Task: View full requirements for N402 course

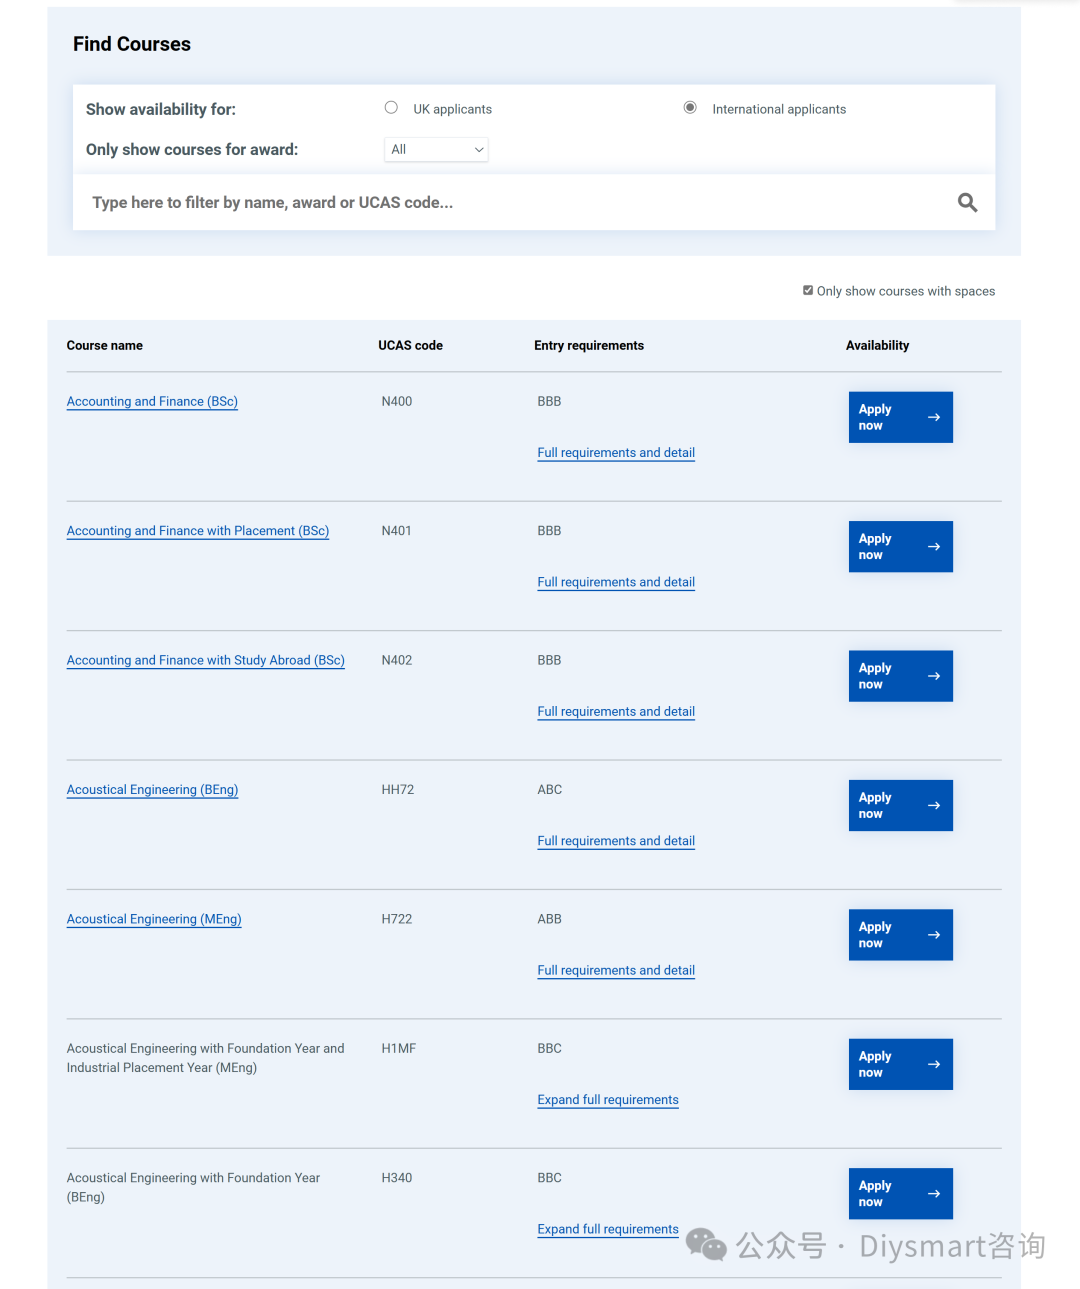Action: pyautogui.click(x=616, y=712)
